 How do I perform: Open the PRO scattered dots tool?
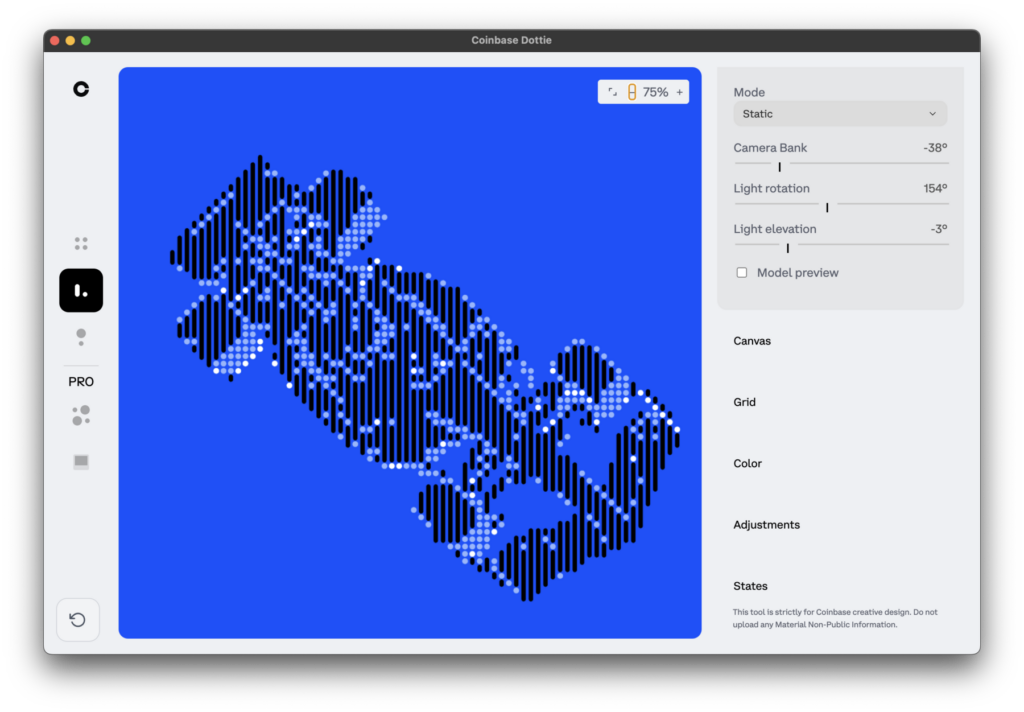(x=81, y=415)
